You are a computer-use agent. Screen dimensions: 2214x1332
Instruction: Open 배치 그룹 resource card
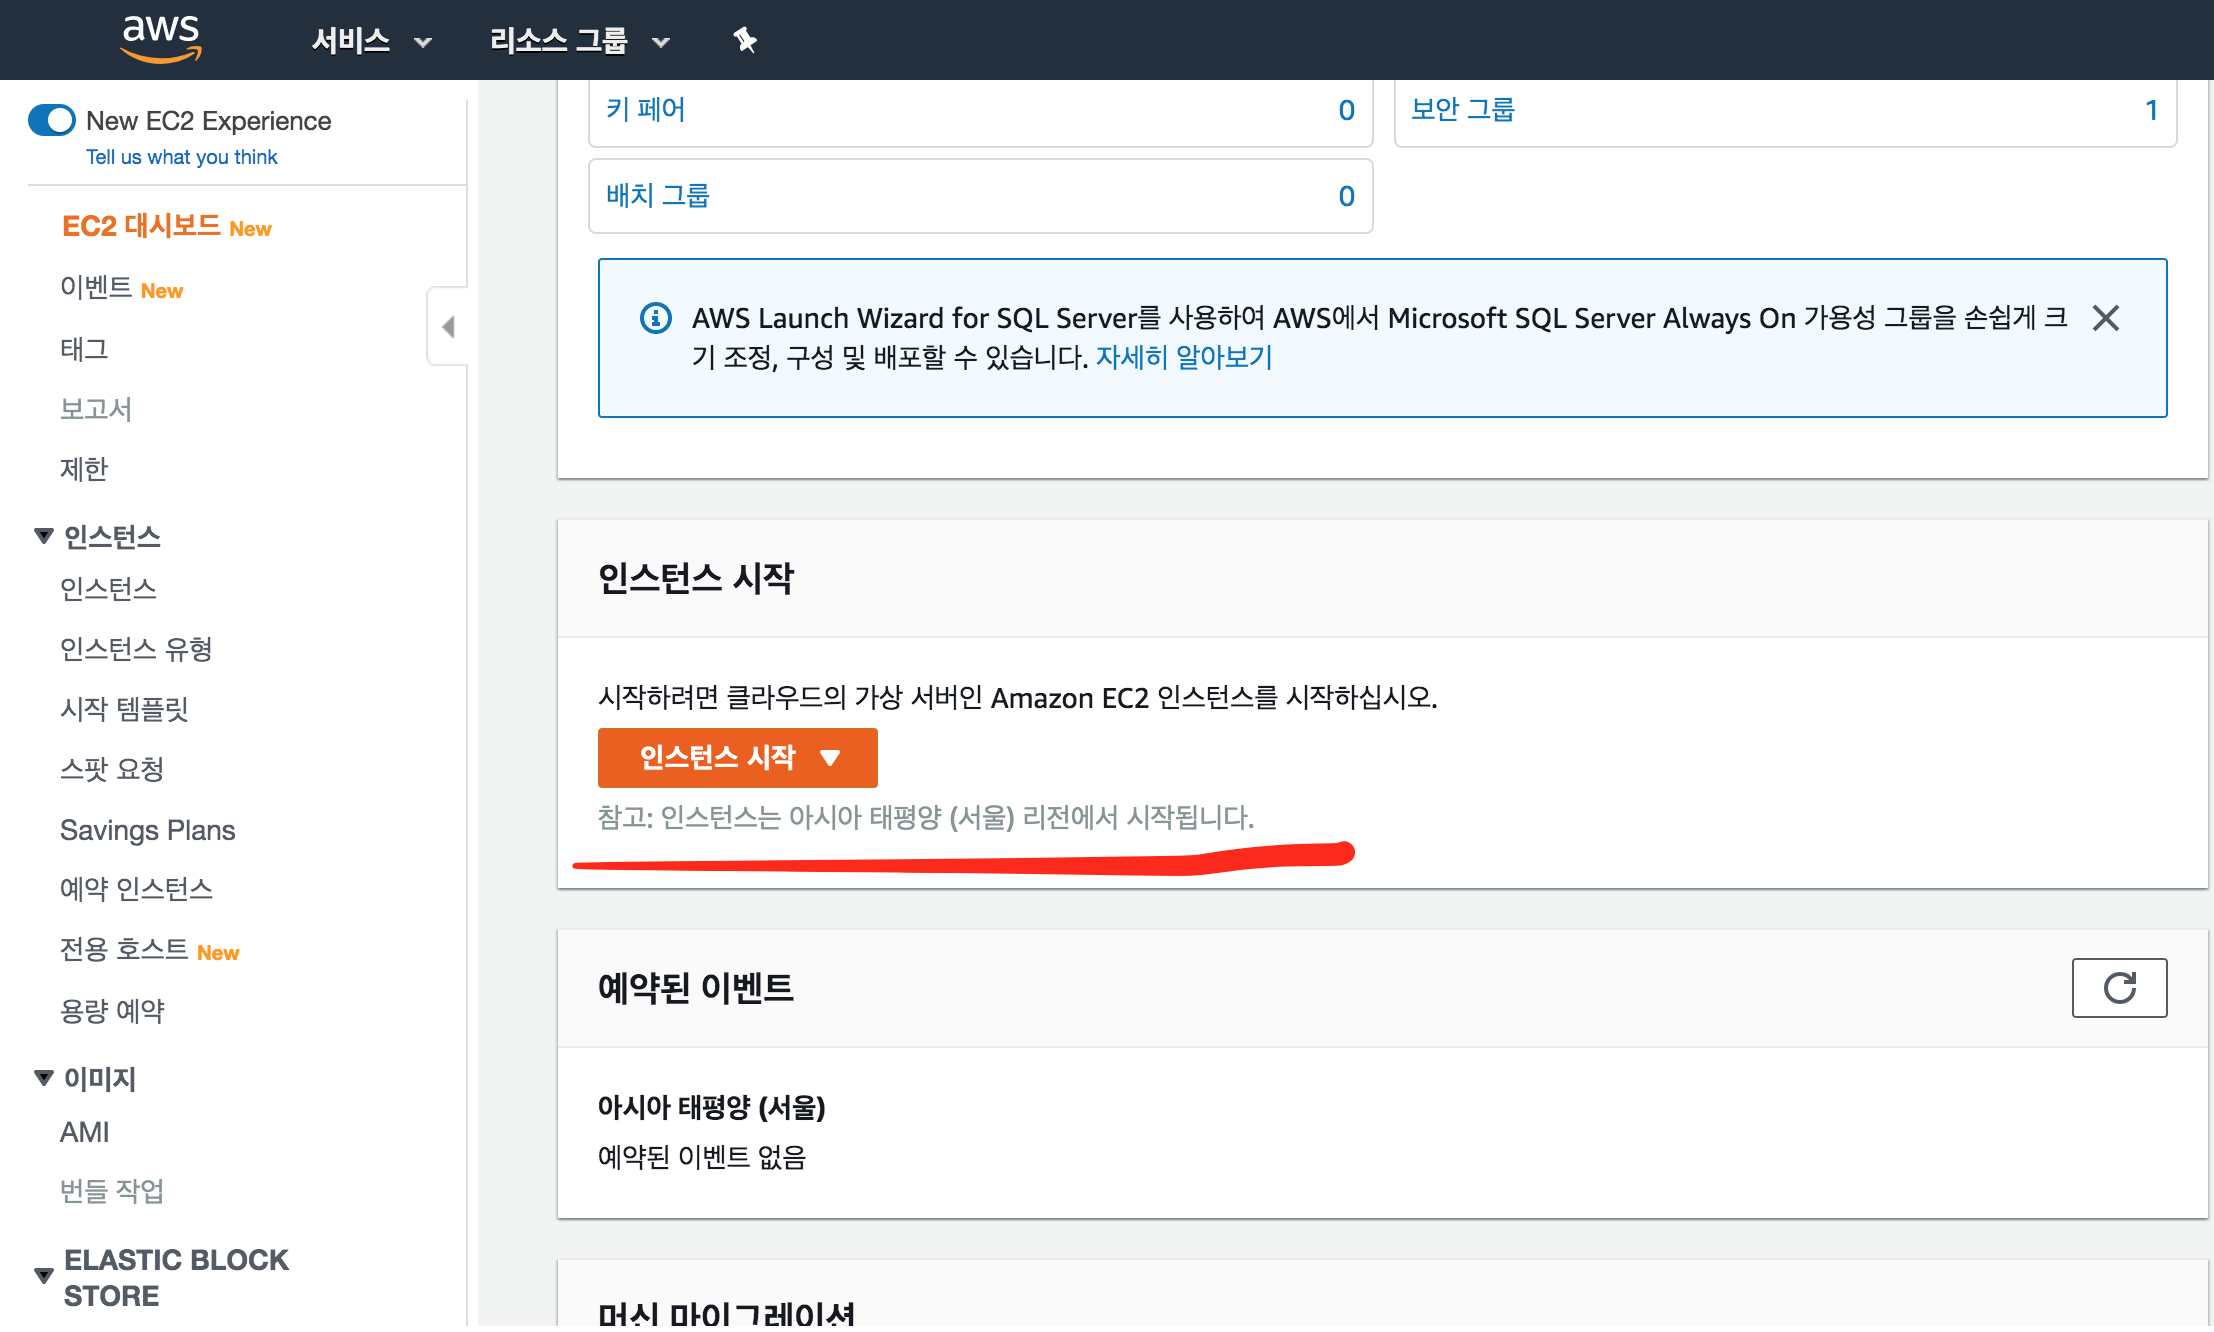[x=658, y=195]
